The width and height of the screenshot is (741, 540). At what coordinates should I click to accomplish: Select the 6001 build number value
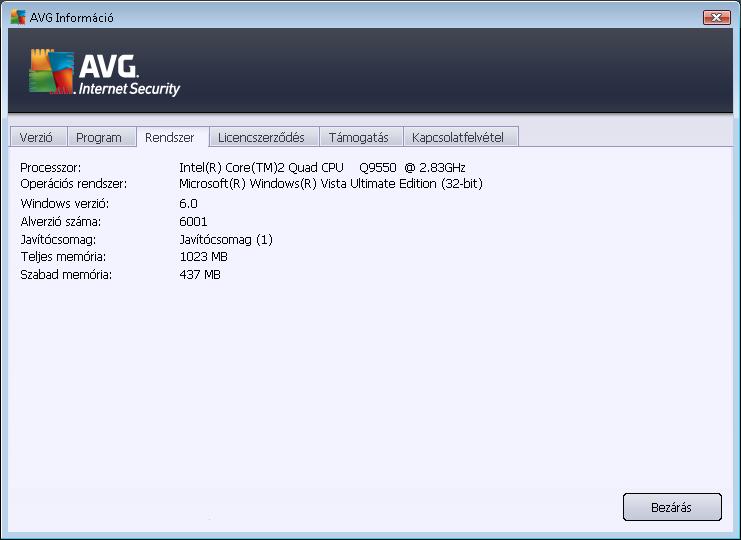pyautogui.click(x=193, y=222)
